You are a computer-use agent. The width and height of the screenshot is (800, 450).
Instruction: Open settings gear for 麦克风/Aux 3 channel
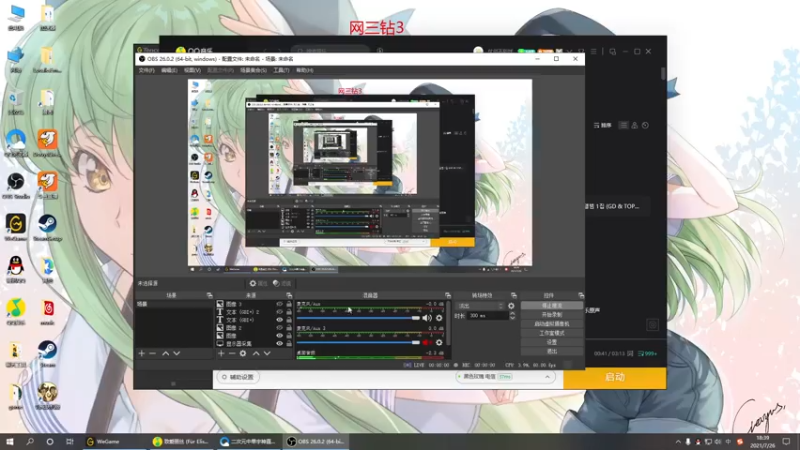pyautogui.click(x=439, y=342)
